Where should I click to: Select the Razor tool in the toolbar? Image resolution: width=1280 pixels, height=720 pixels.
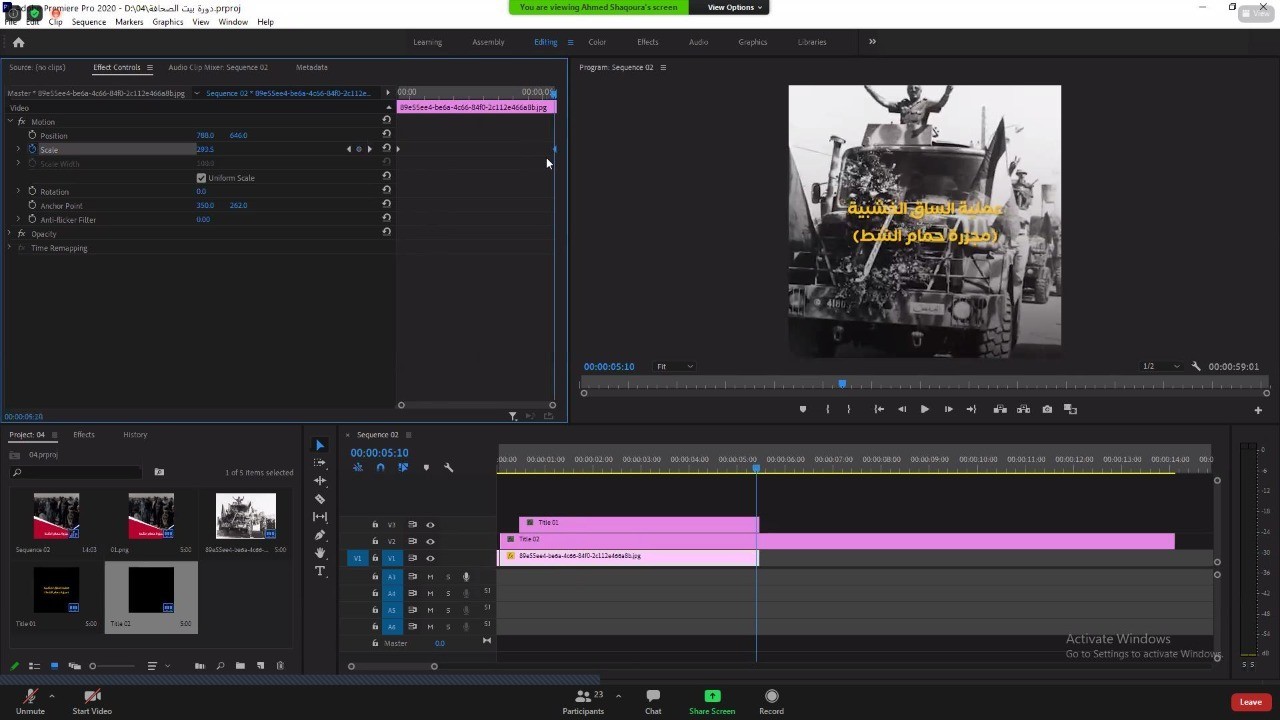320,499
